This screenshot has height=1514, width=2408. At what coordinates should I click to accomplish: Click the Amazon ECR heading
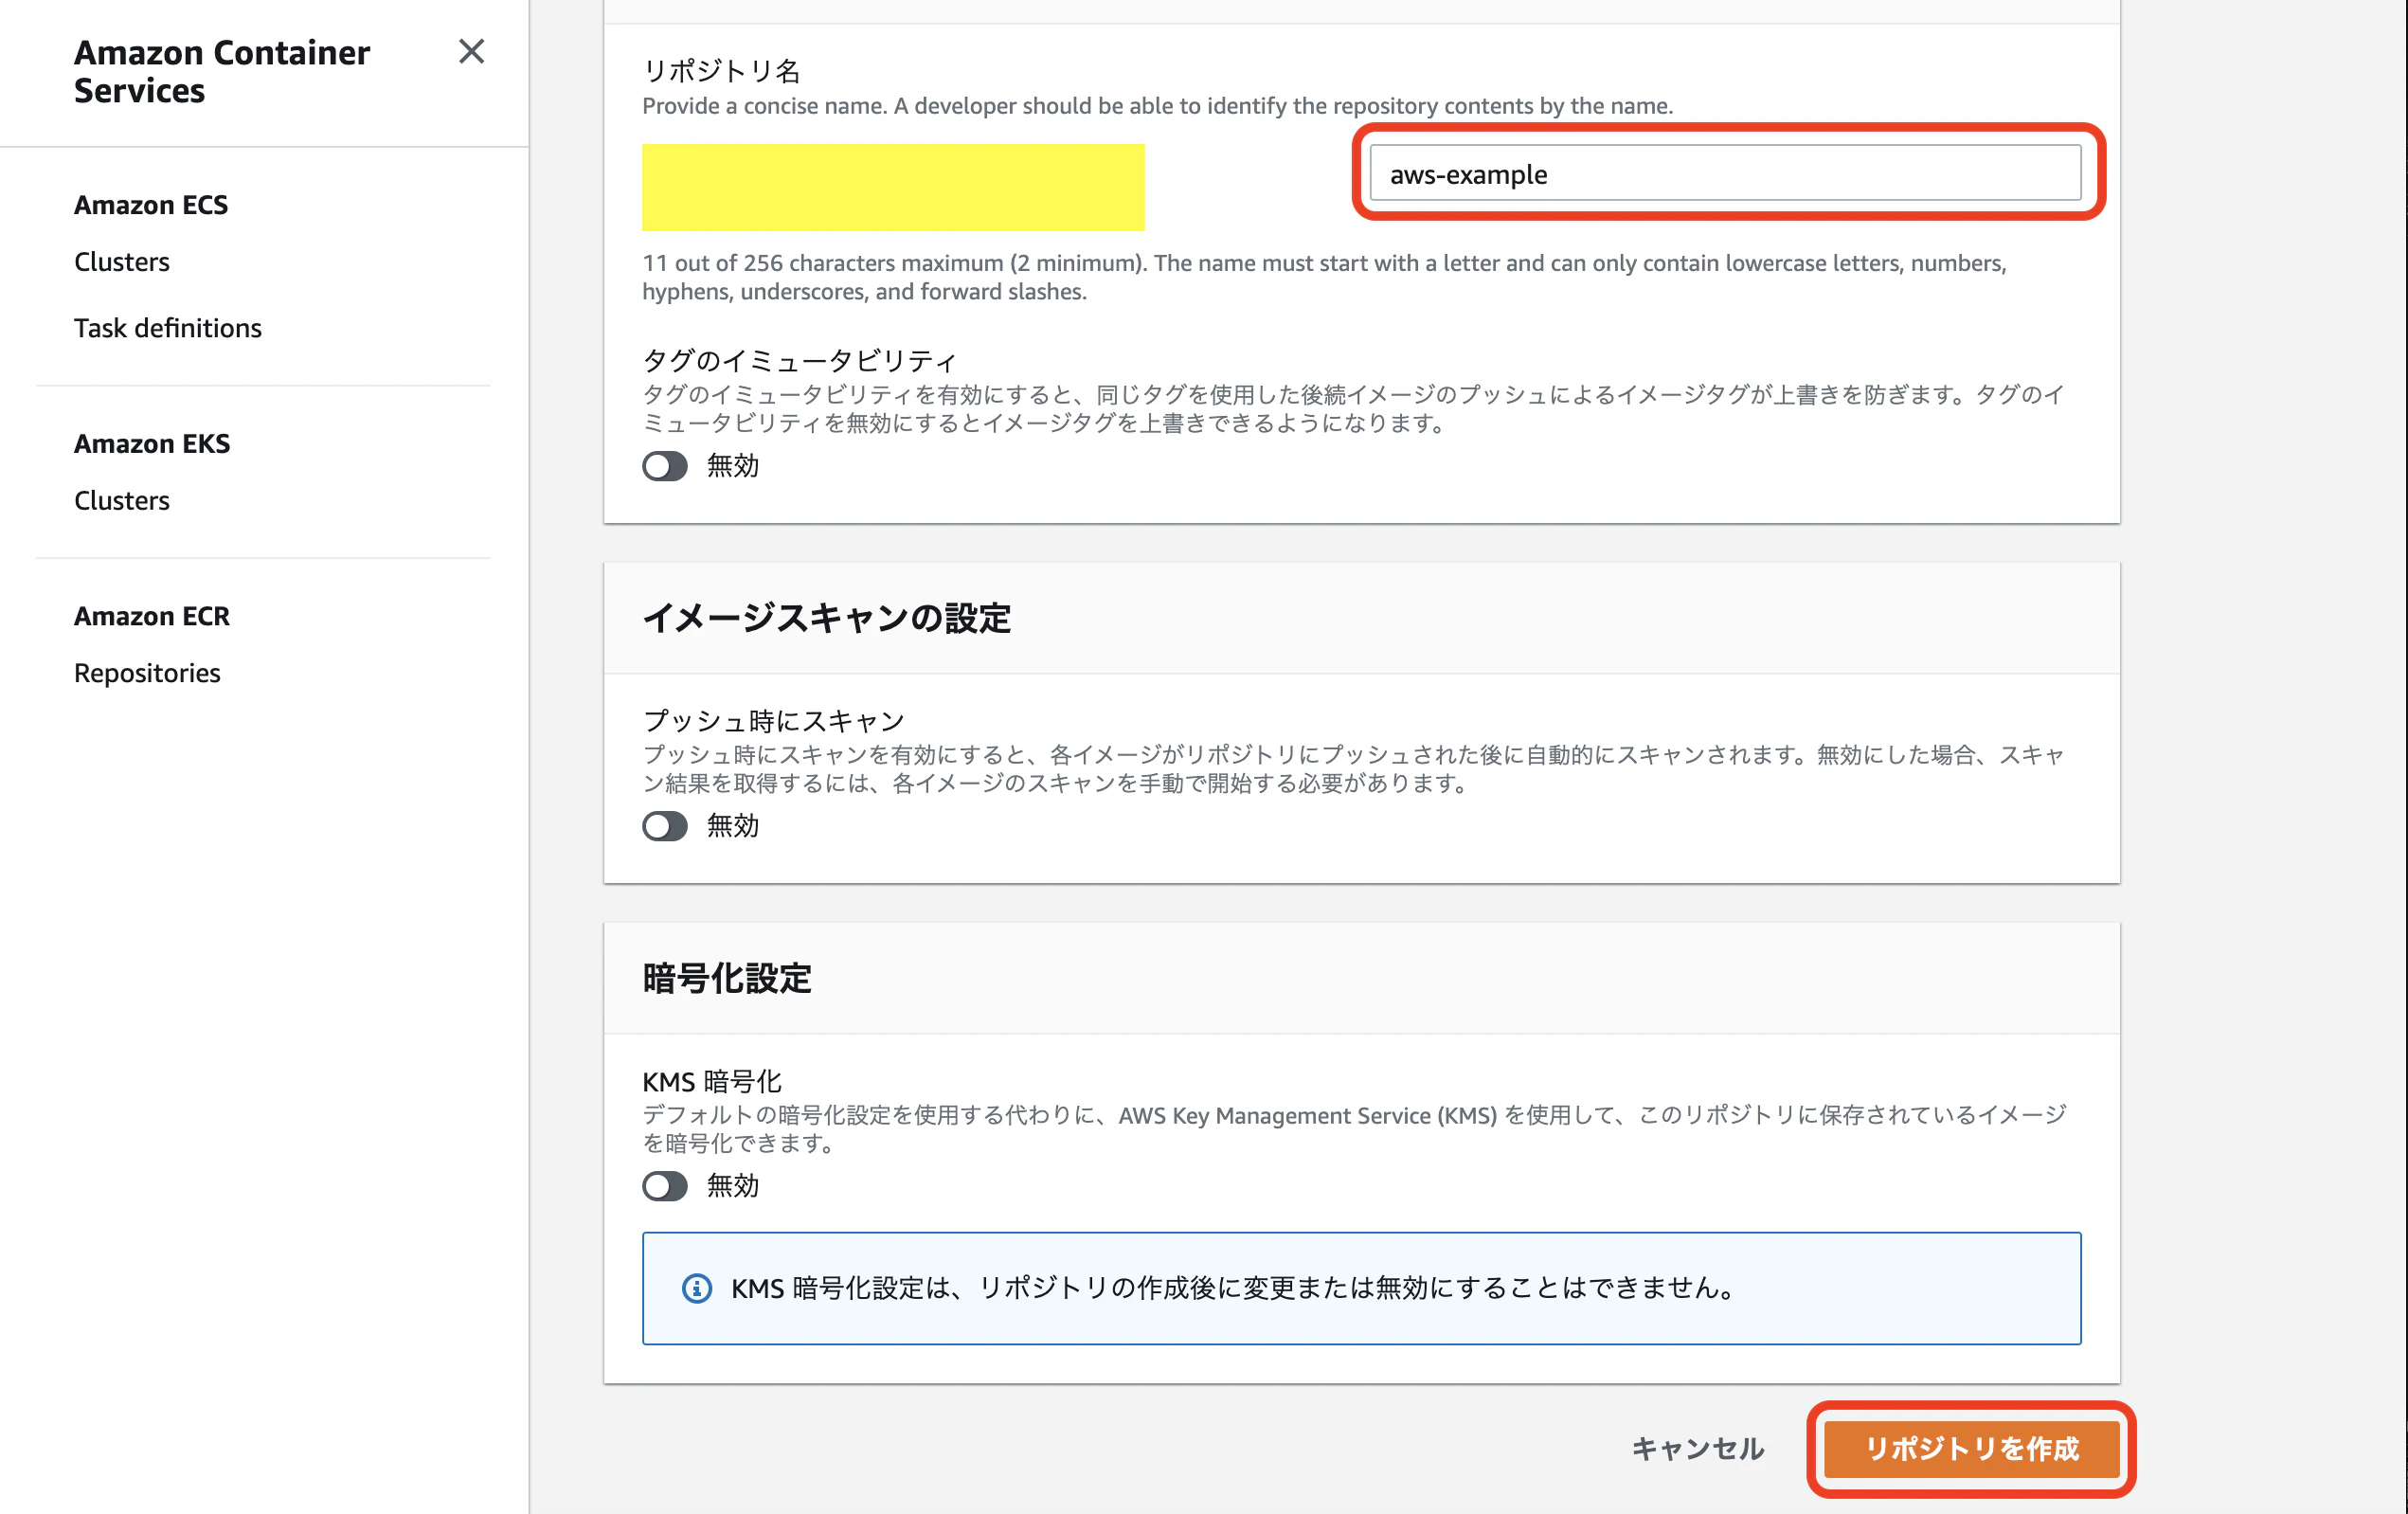click(x=152, y=616)
